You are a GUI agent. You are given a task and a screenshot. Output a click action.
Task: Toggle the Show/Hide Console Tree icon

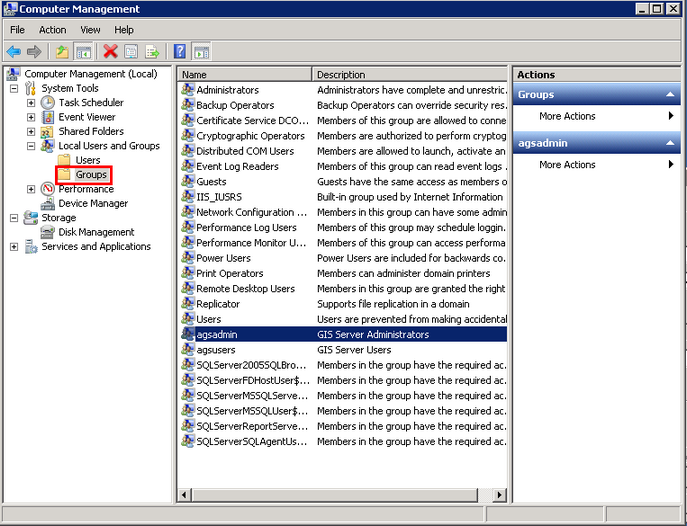coord(83,52)
